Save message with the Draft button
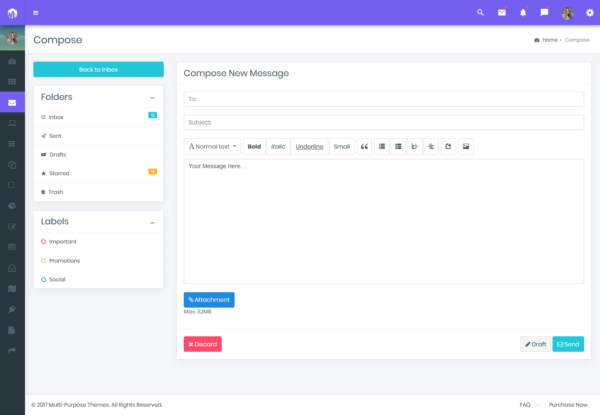Image resolution: width=600 pixels, height=415 pixels. pyautogui.click(x=535, y=344)
